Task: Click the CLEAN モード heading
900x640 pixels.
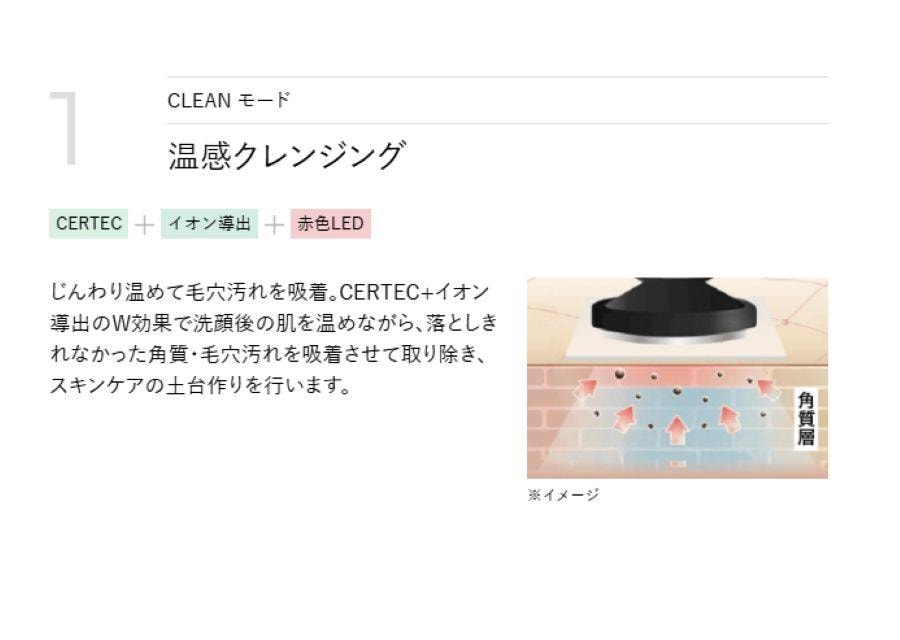Action: click(229, 100)
